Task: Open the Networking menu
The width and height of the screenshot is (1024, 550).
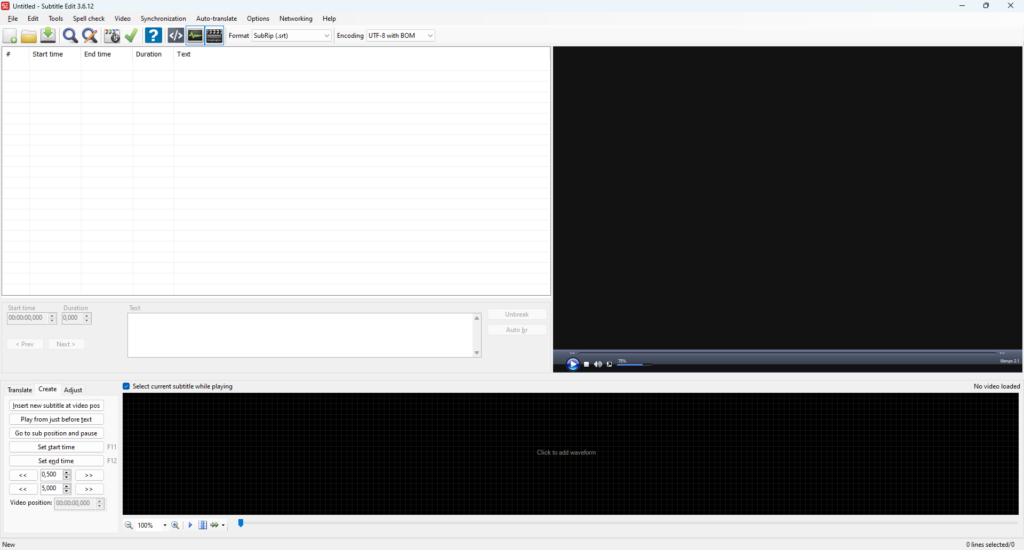Action: [x=295, y=19]
